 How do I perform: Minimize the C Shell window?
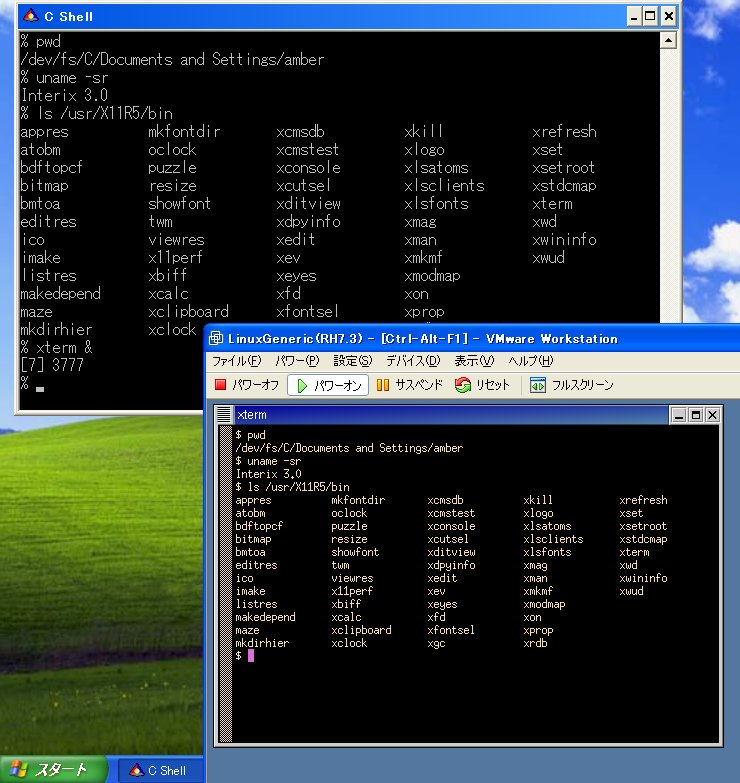634,16
